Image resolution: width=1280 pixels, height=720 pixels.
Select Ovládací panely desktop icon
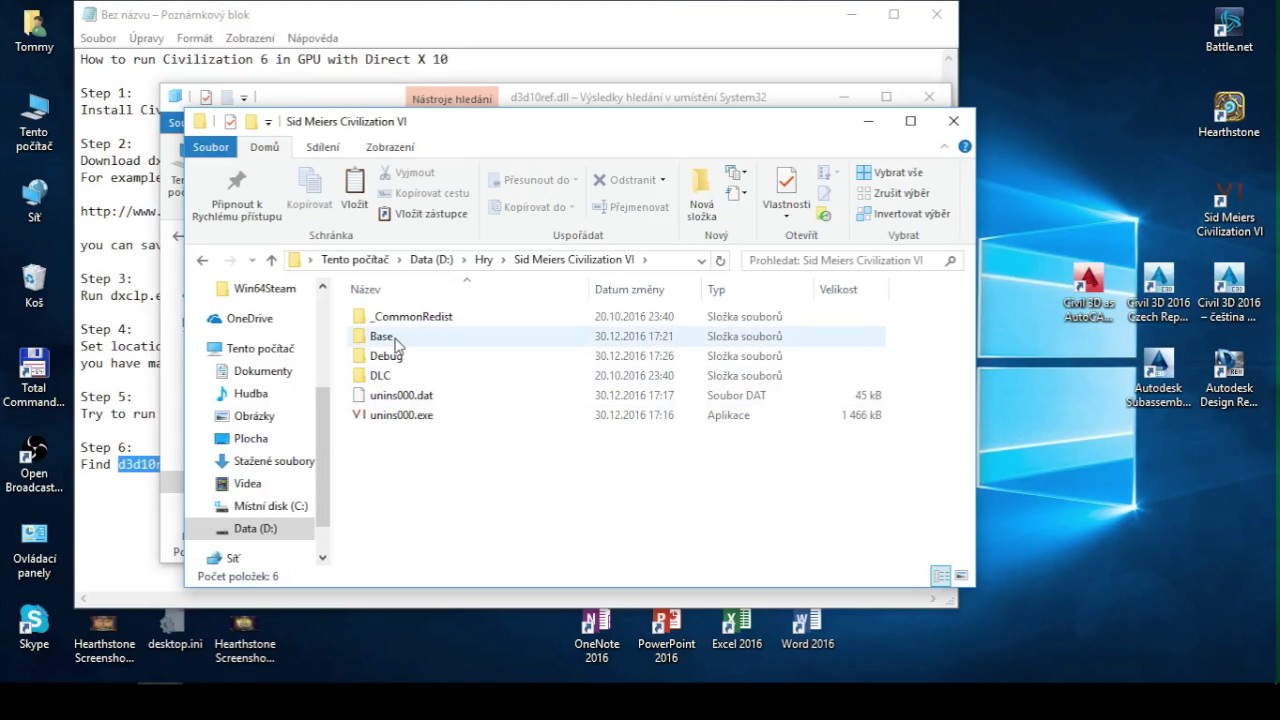click(x=34, y=549)
